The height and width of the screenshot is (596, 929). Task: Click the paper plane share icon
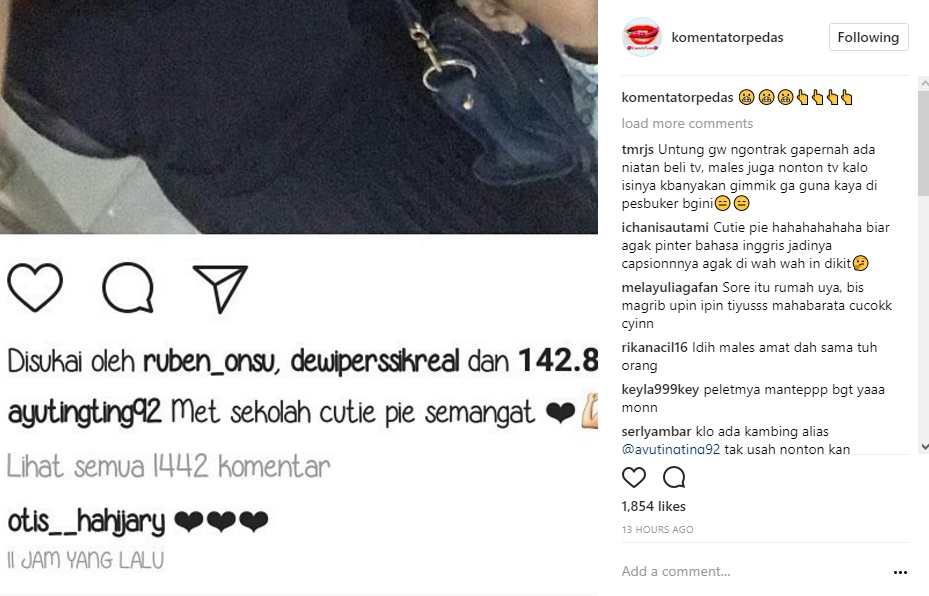coord(220,289)
